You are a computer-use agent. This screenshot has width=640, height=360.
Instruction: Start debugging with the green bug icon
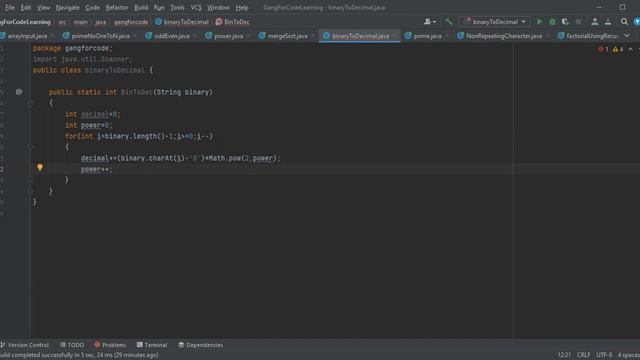click(552, 22)
